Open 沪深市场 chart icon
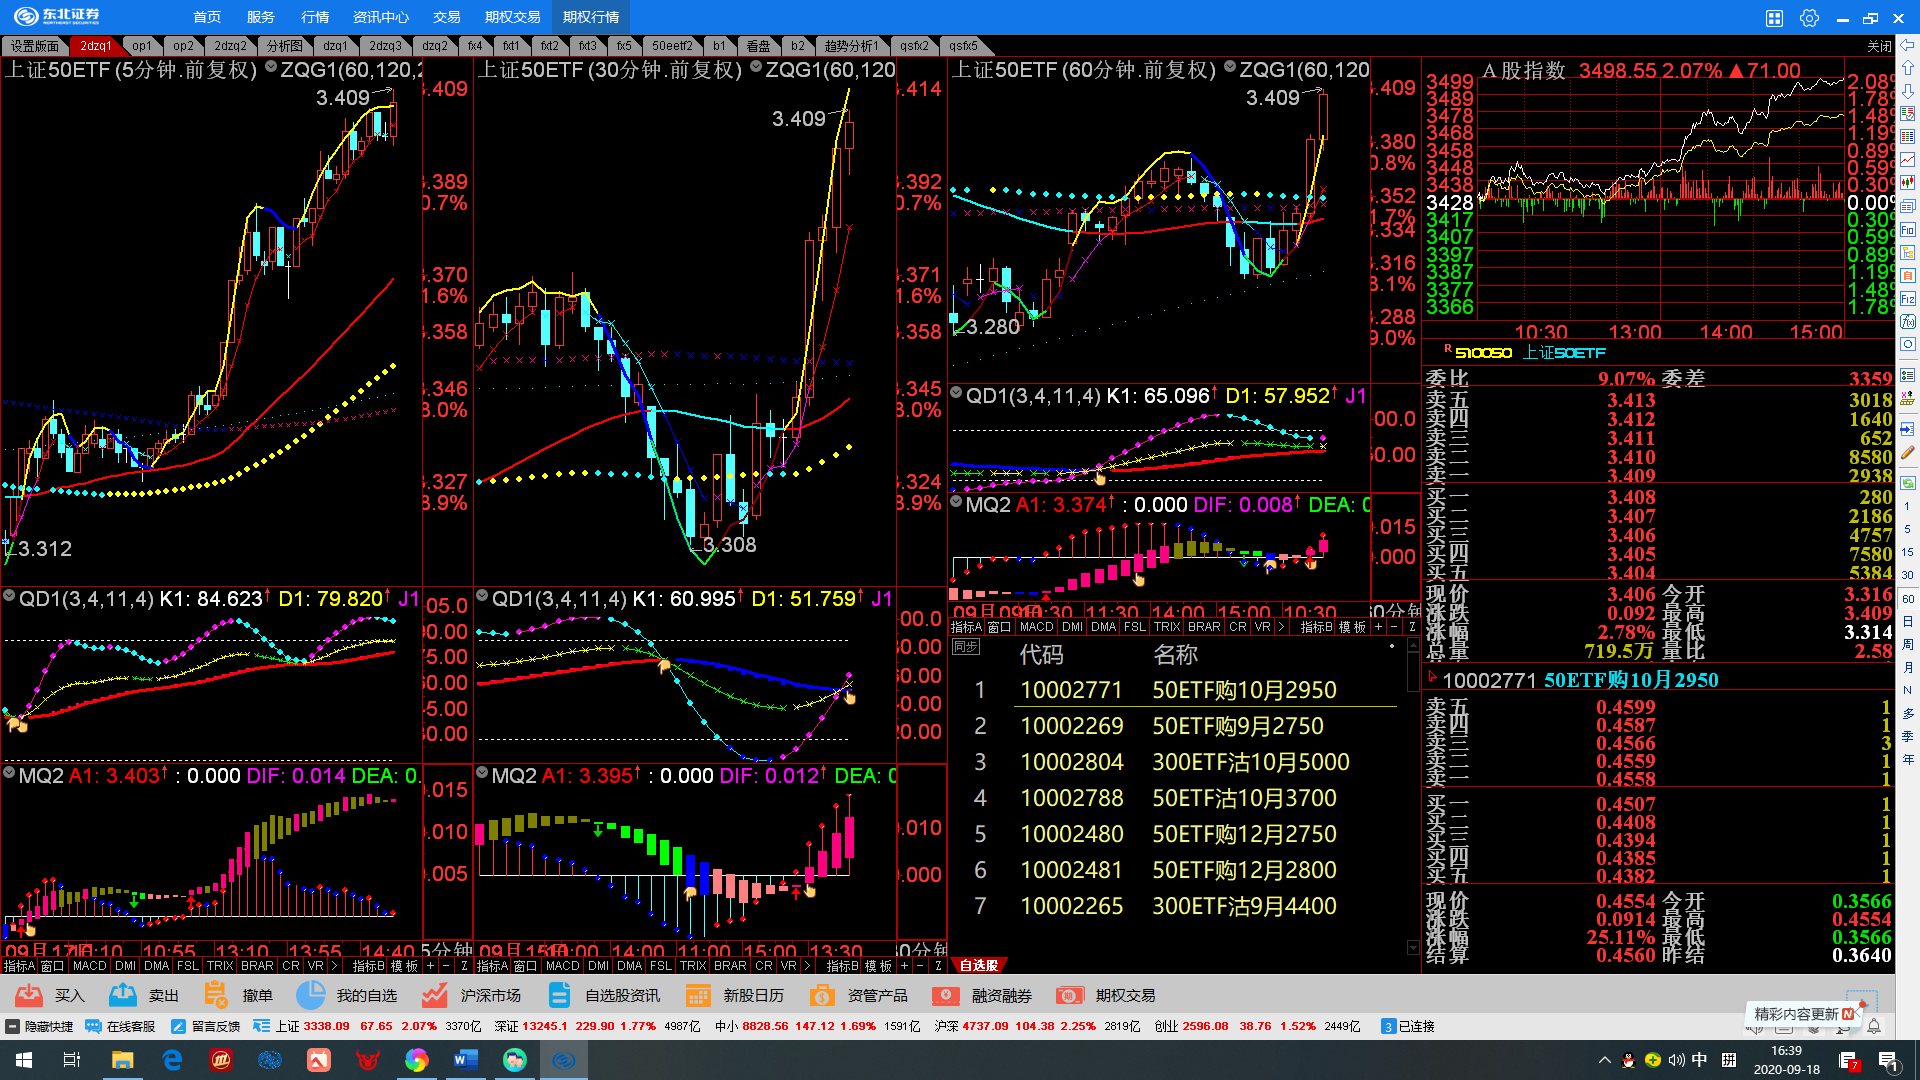 434,995
